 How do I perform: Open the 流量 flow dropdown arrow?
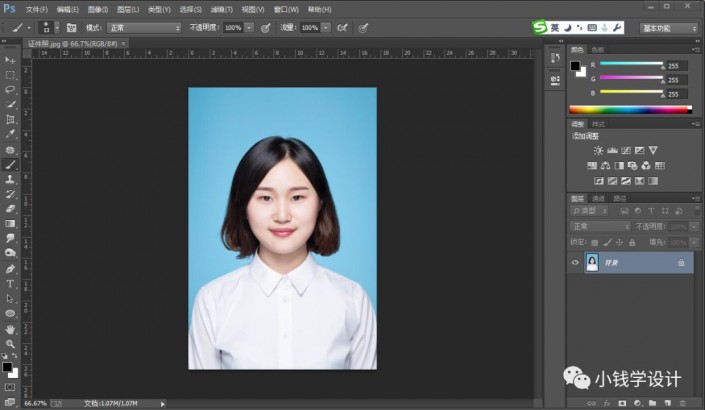(x=326, y=28)
